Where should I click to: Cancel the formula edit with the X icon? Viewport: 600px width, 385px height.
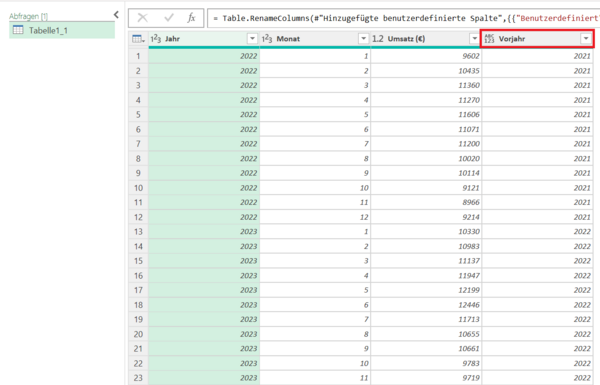point(142,18)
